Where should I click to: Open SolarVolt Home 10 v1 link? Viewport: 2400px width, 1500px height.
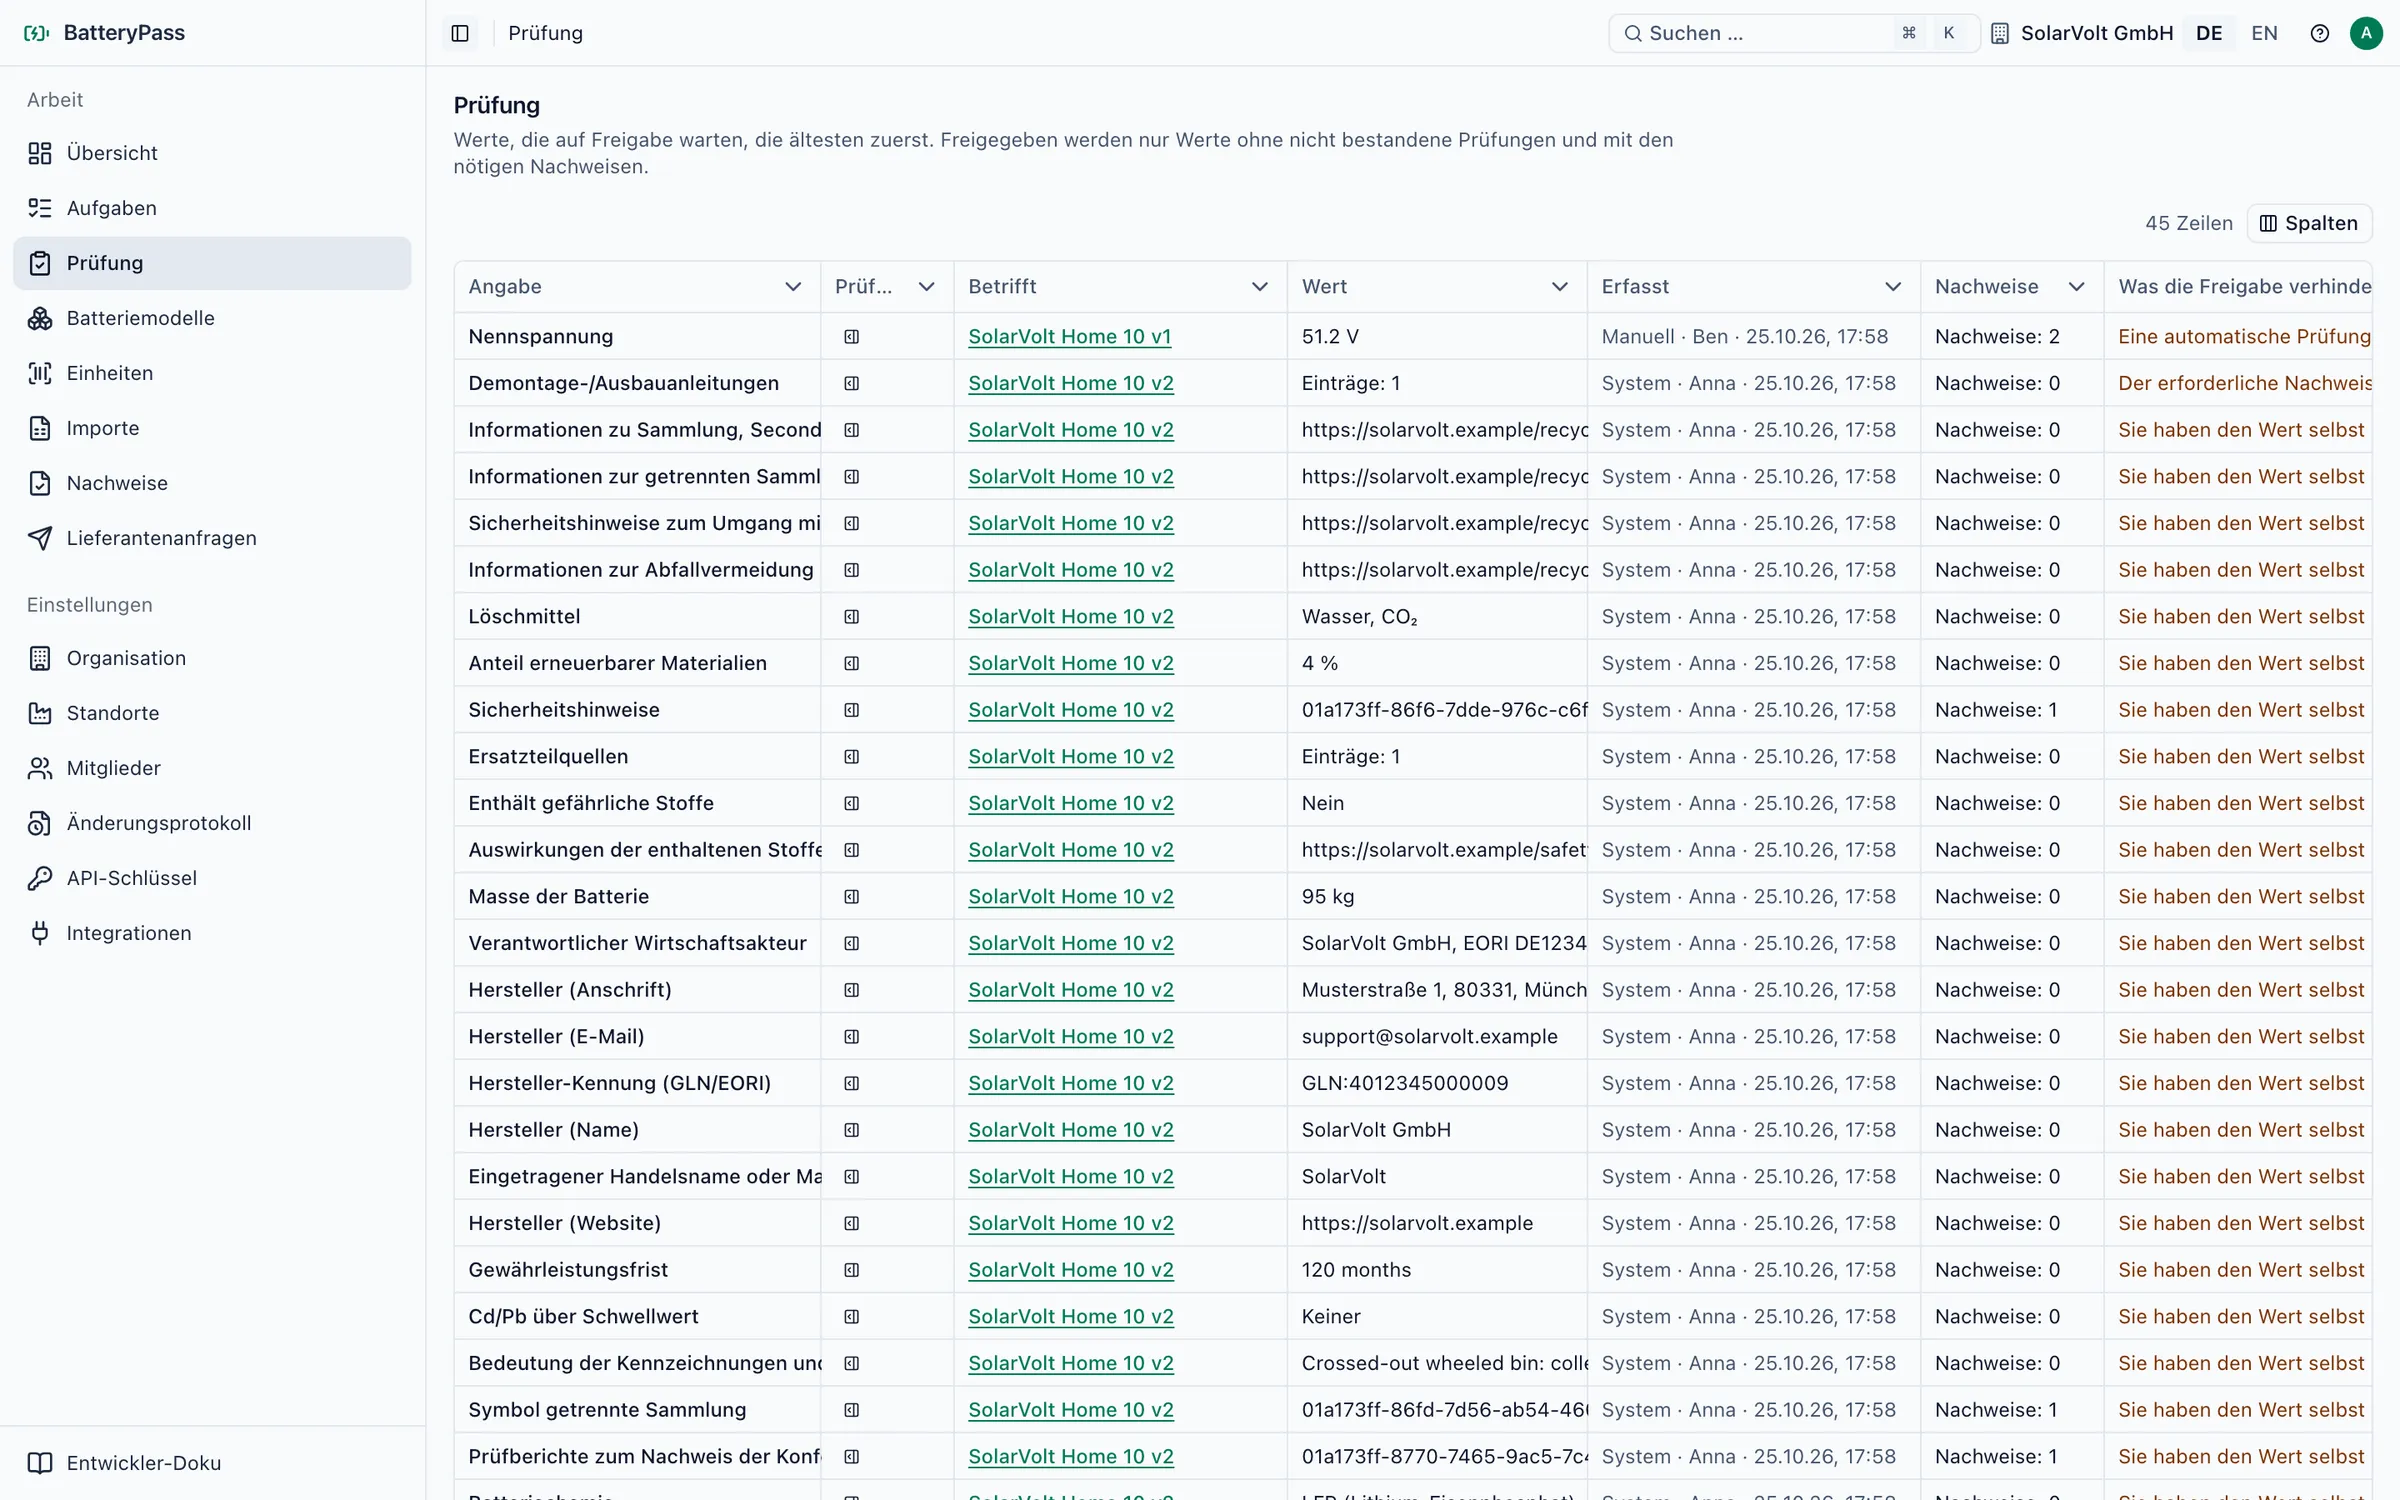(x=1069, y=337)
